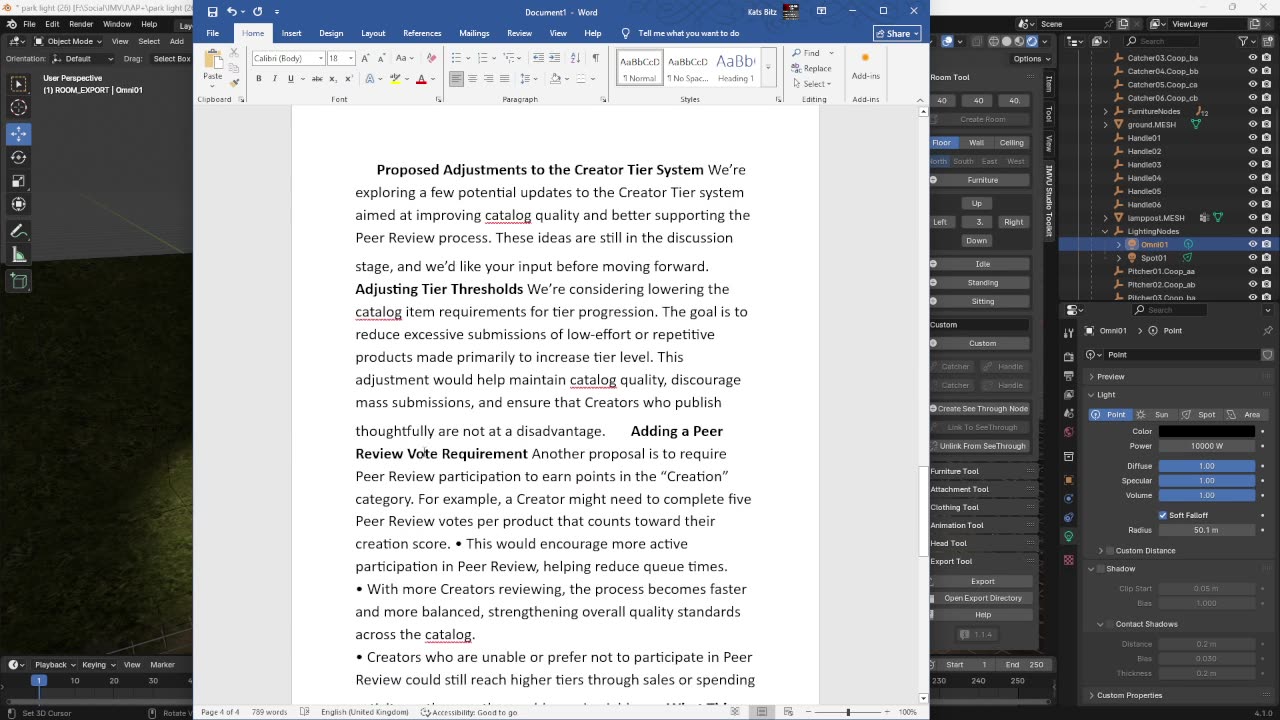
Task: Center-align the paragraph in Word
Action: [472, 79]
